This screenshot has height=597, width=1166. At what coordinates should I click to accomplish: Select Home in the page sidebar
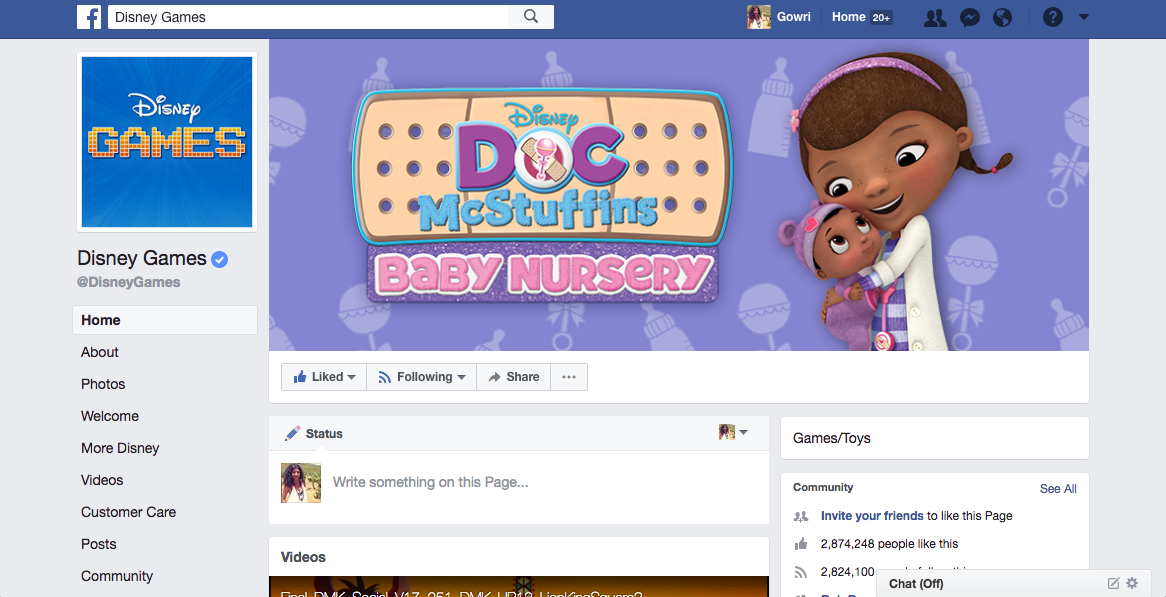(165, 320)
